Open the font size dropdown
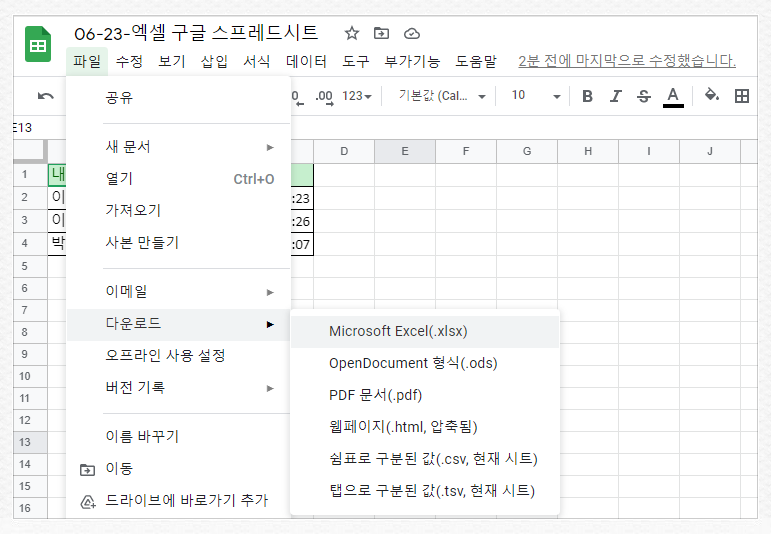Image resolution: width=771 pixels, height=534 pixels. pos(536,96)
